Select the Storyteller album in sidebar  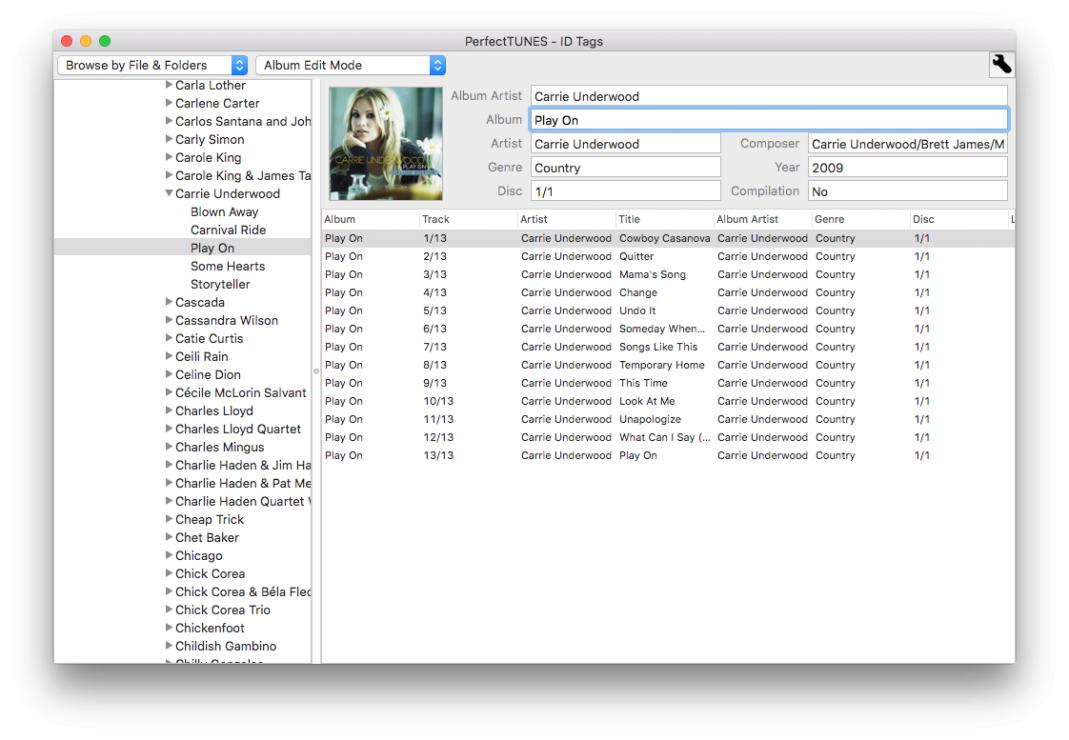(x=220, y=284)
